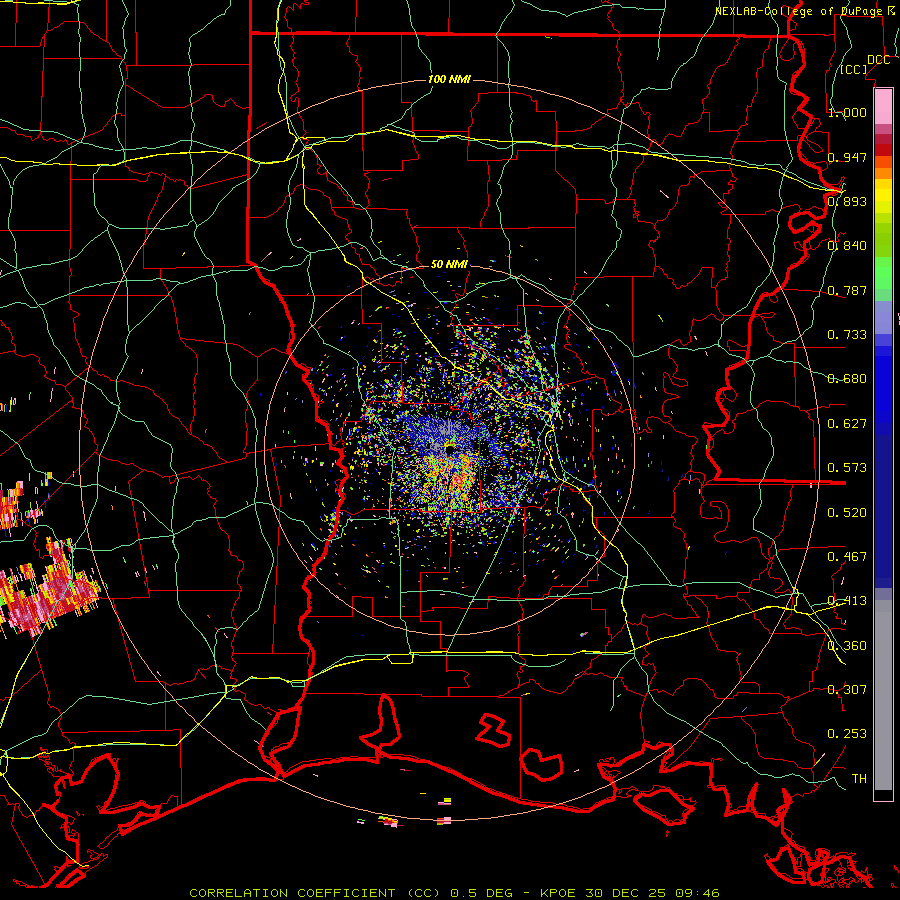This screenshot has height=900, width=900.
Task: Click the 0.253 scale label
Action: [x=847, y=734]
